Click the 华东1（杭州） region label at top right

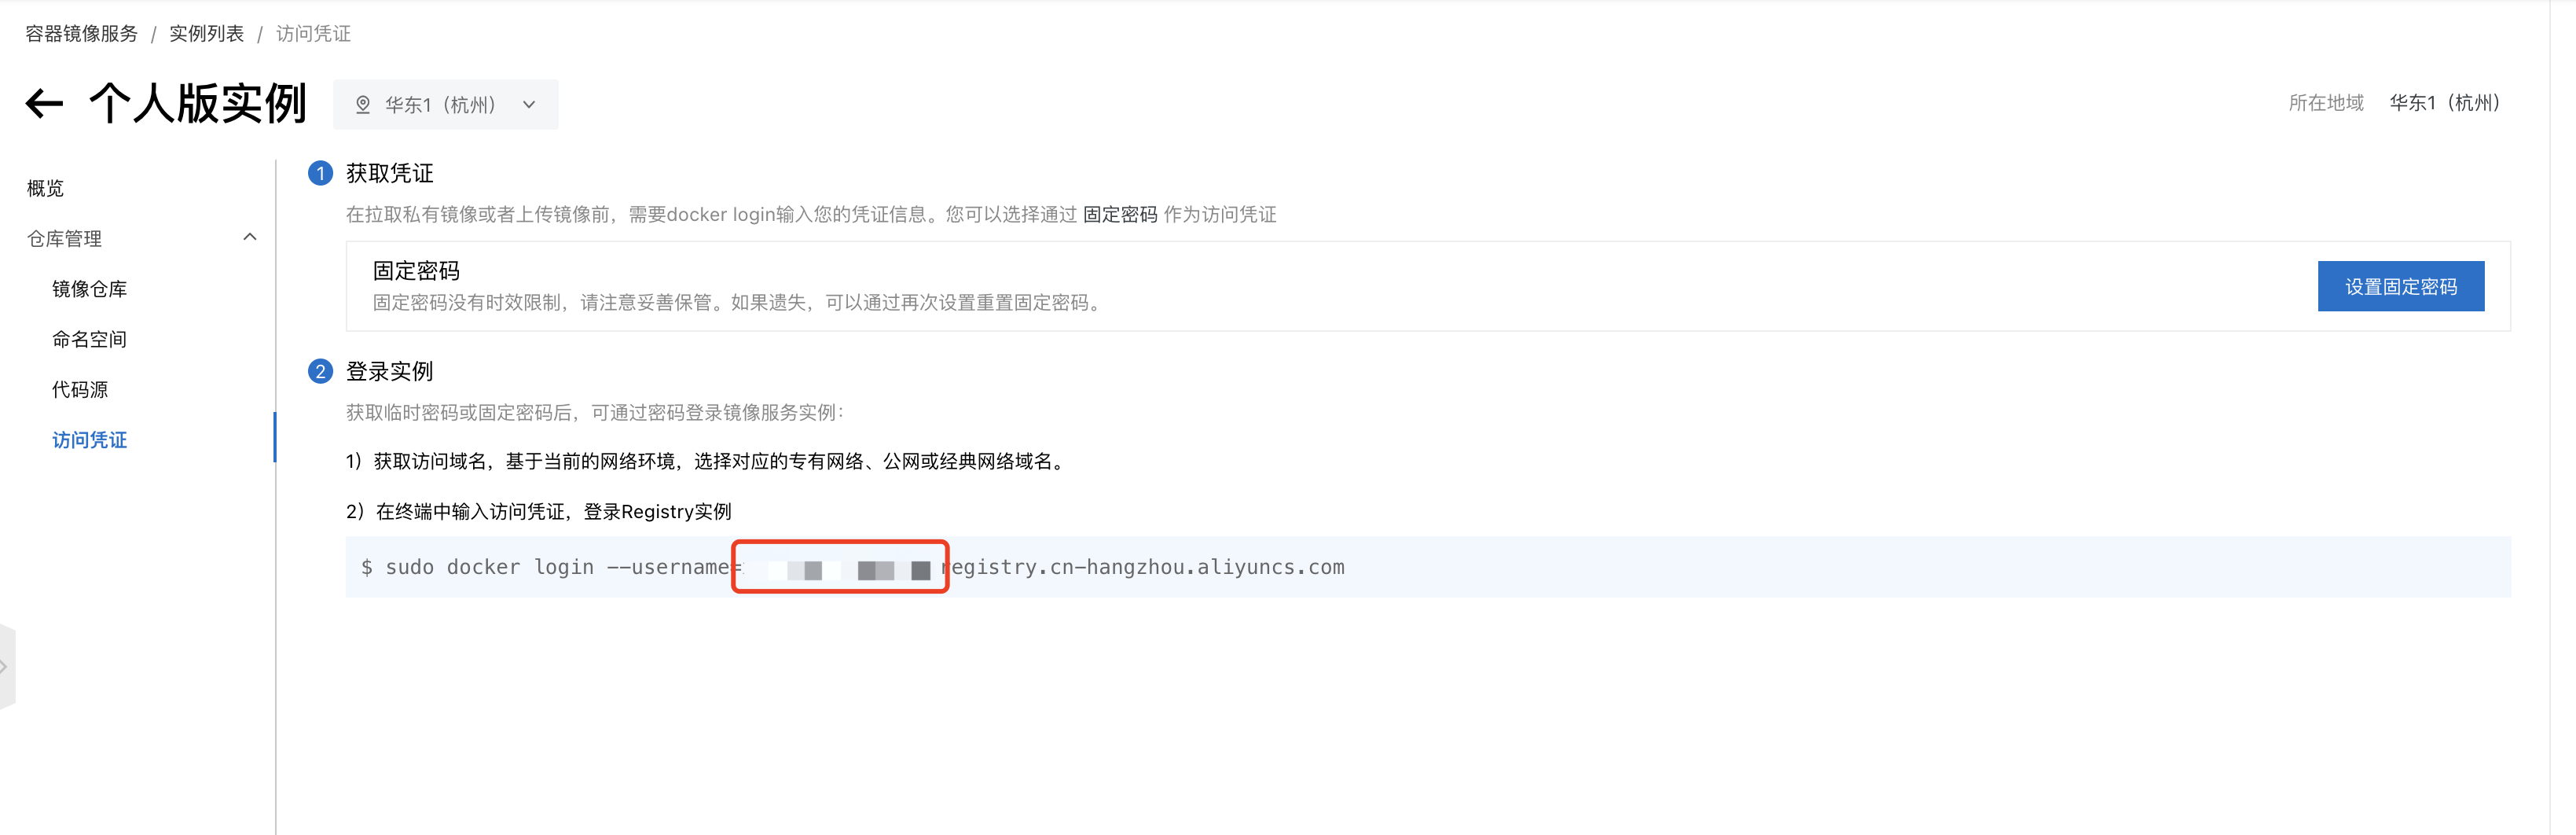(x=2444, y=102)
